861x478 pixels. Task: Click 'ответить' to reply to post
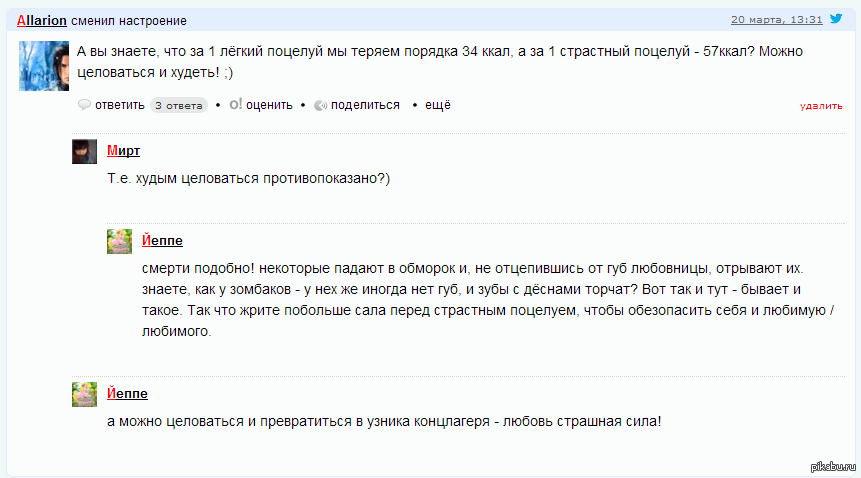click(120, 105)
